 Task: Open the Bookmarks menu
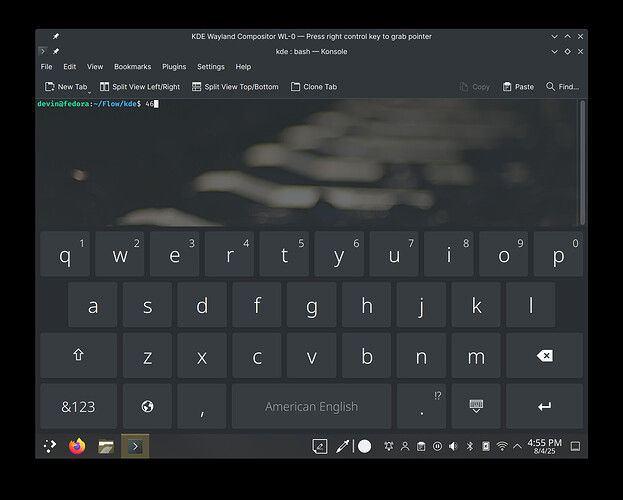click(x=132, y=67)
